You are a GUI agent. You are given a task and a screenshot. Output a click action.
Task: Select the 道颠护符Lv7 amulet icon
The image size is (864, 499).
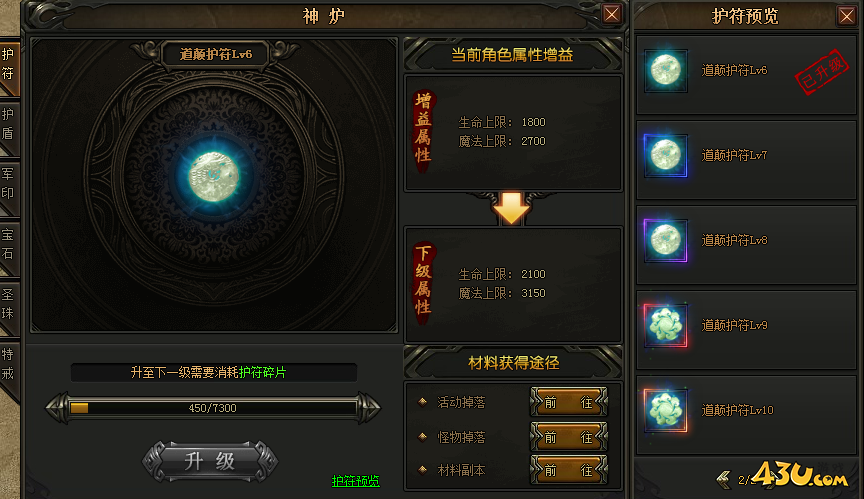[x=666, y=155]
